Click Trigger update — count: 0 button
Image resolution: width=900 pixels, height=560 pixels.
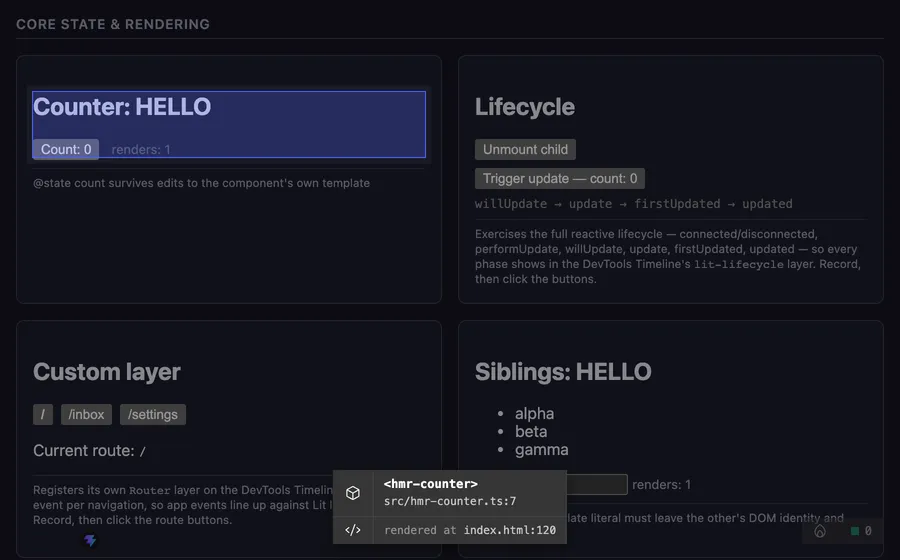tap(560, 178)
